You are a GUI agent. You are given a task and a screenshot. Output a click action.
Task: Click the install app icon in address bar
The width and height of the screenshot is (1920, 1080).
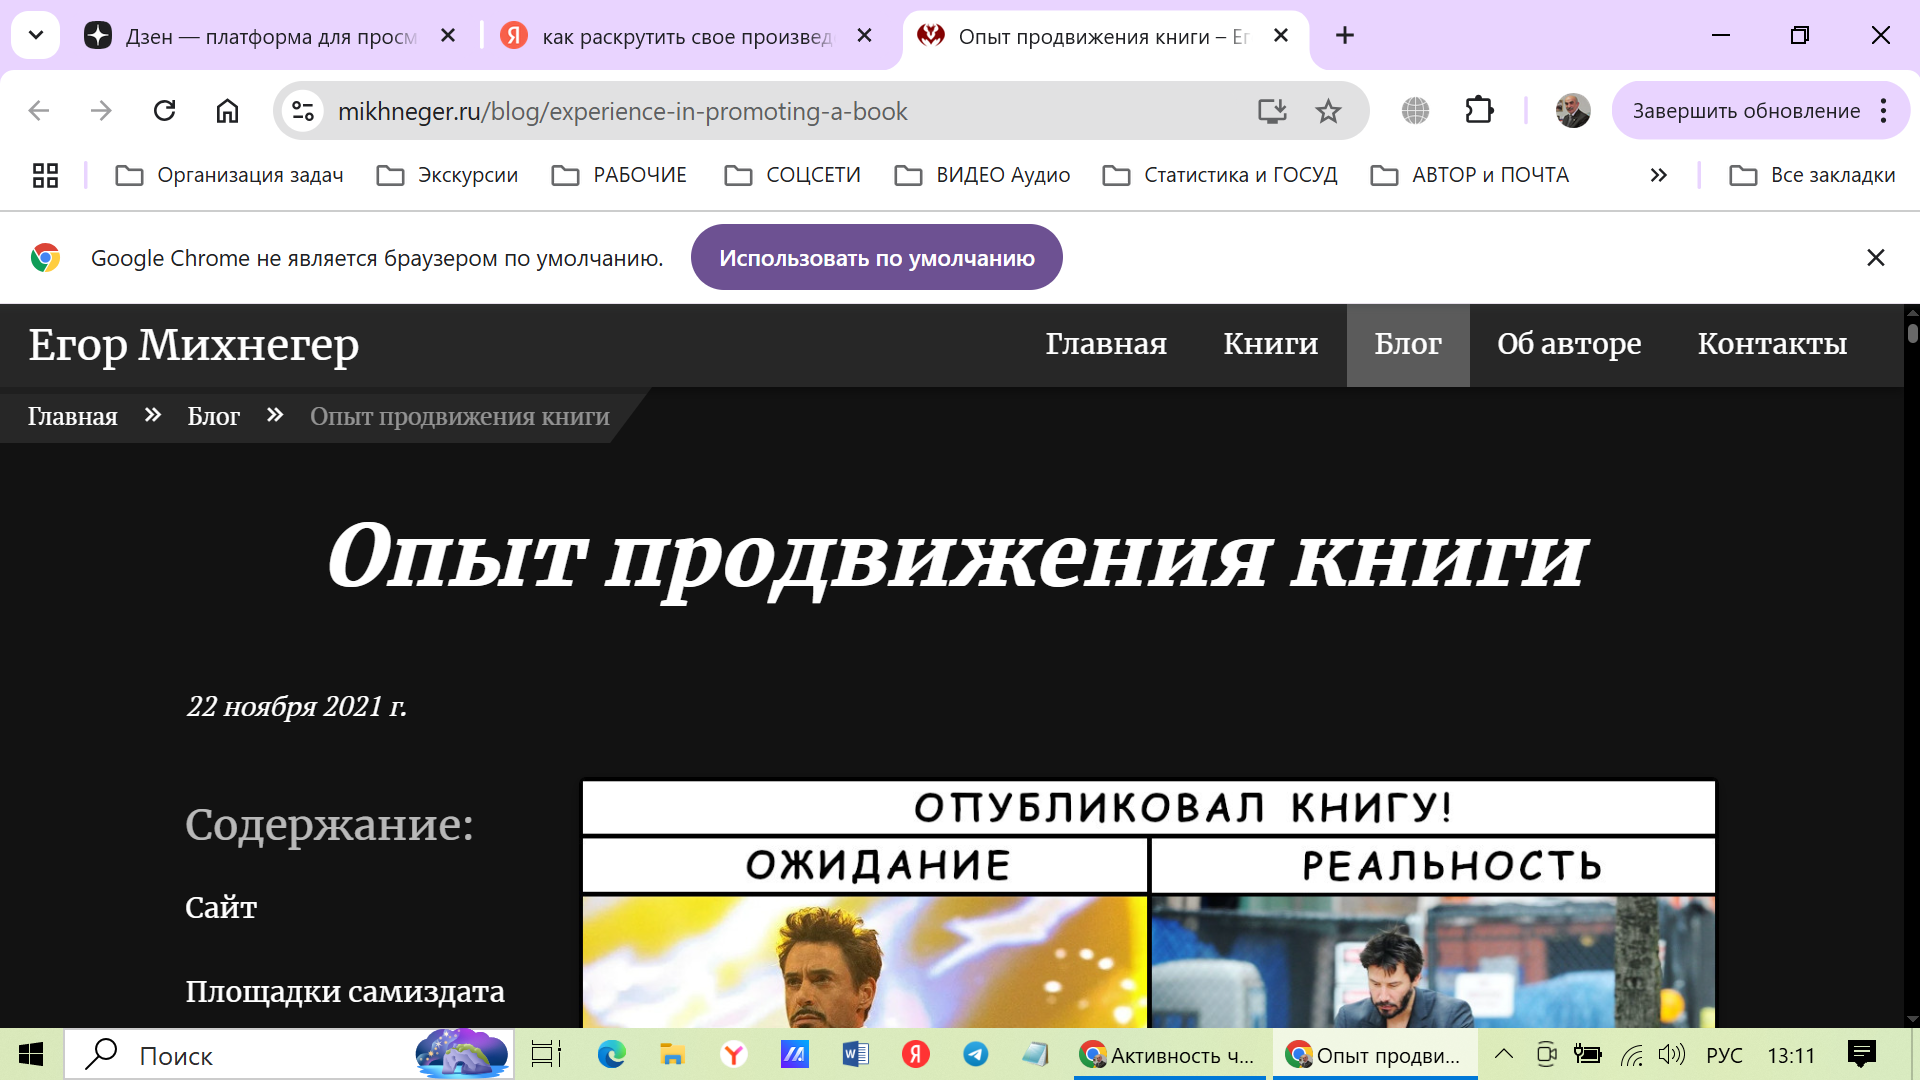click(x=1271, y=111)
